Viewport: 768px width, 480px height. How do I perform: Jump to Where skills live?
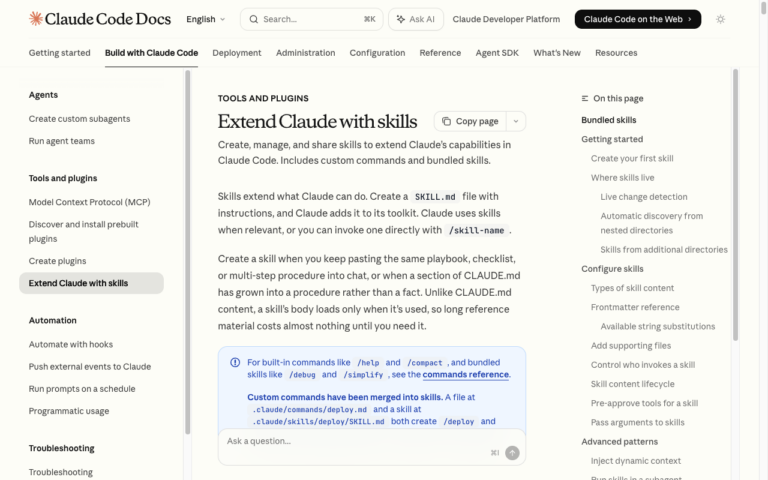(623, 177)
